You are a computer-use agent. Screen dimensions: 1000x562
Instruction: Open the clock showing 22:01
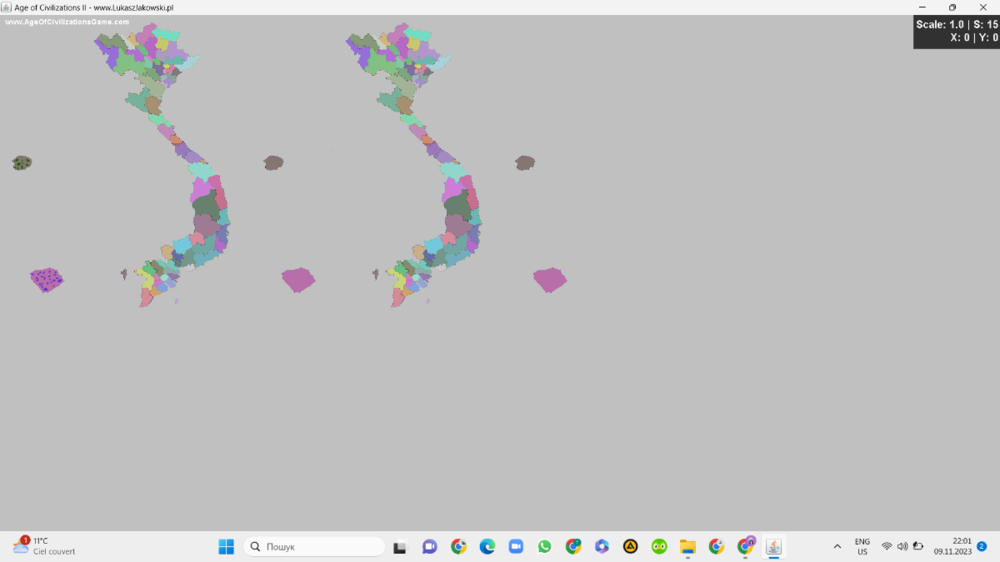[x=953, y=547]
